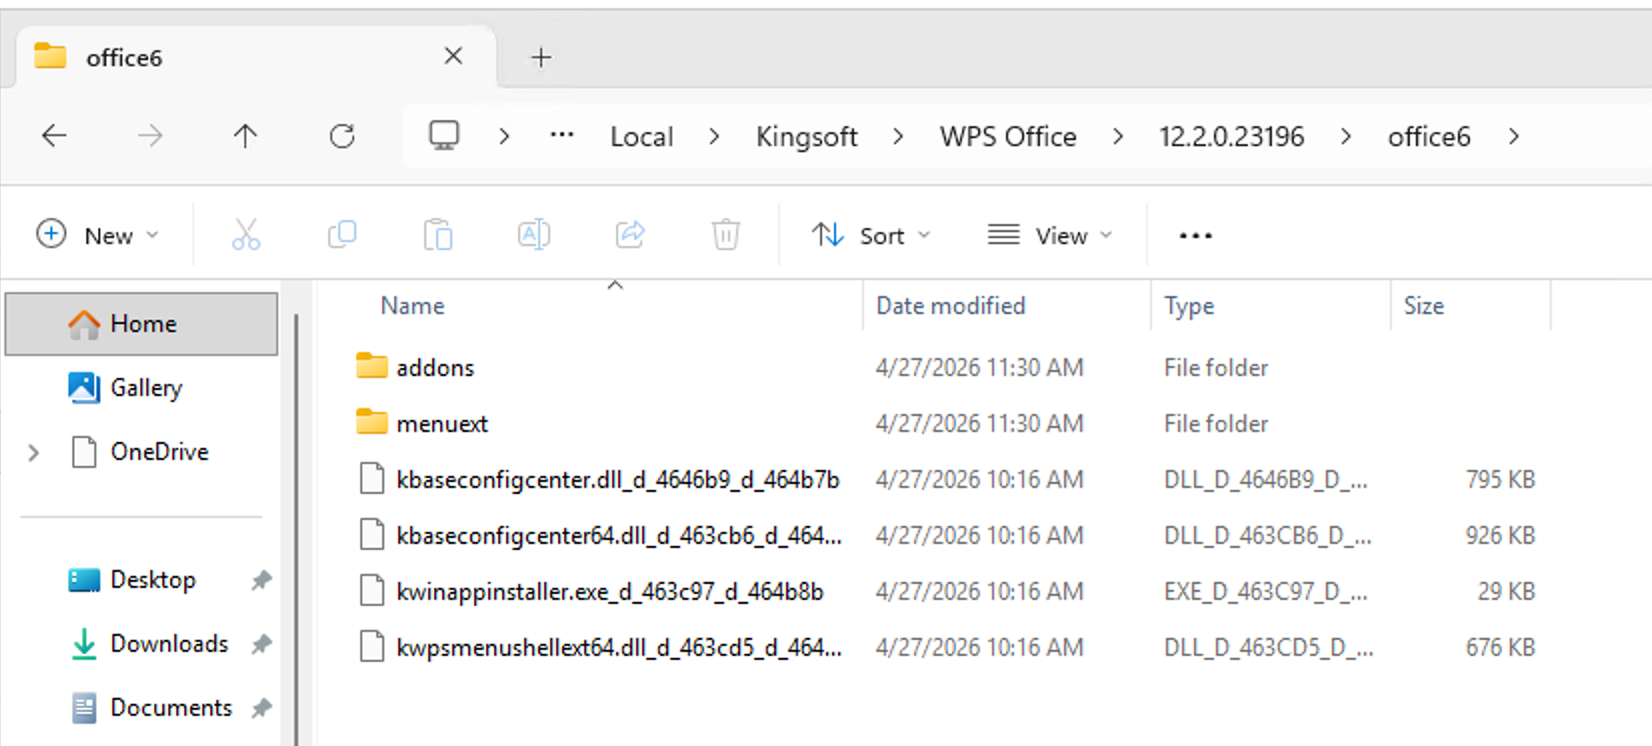Viewport: 1652px width, 746px height.
Task: Navigate back with the left arrow
Action: click(54, 136)
